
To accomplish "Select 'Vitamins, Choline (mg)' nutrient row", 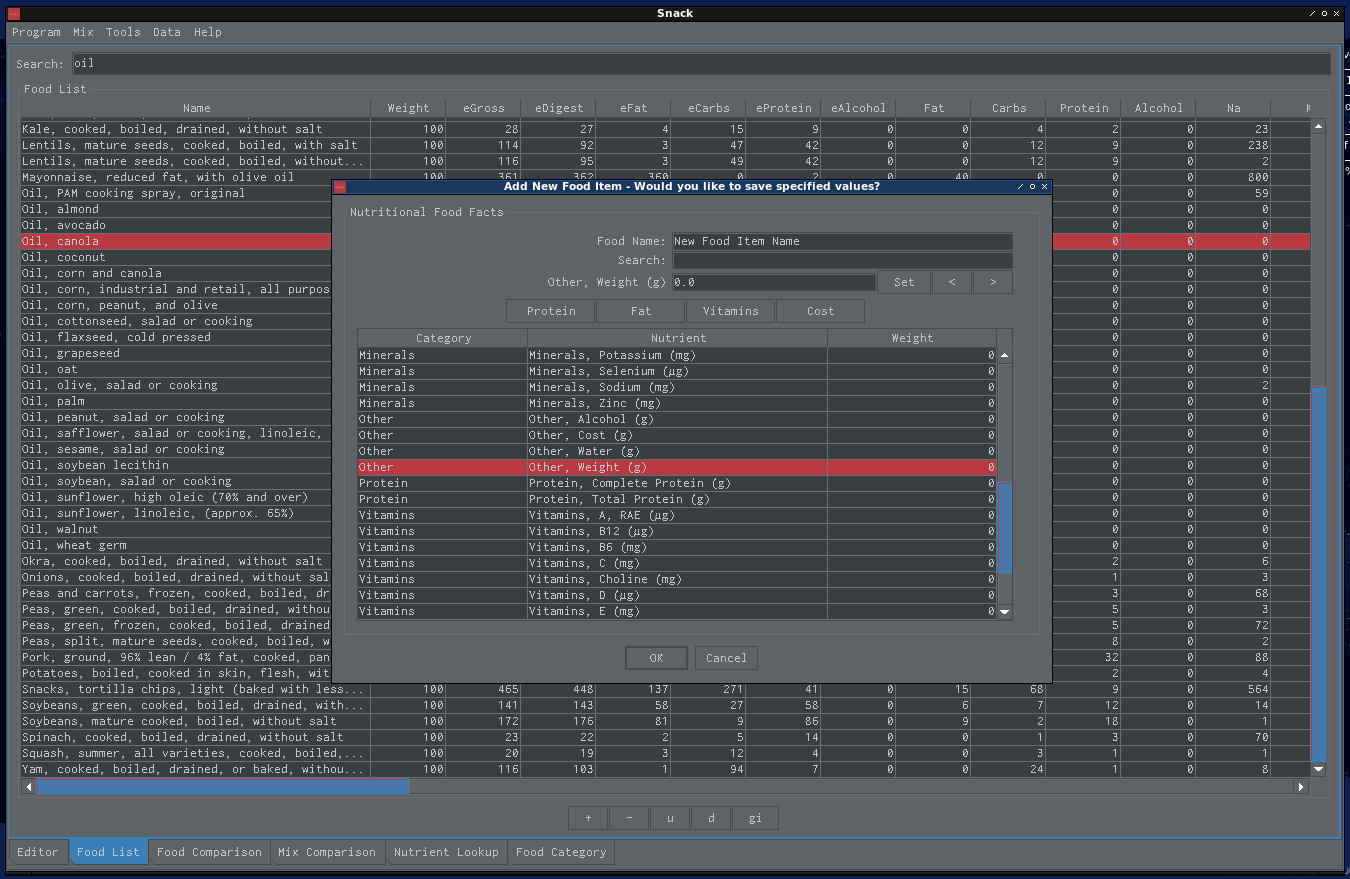I will click(677, 579).
